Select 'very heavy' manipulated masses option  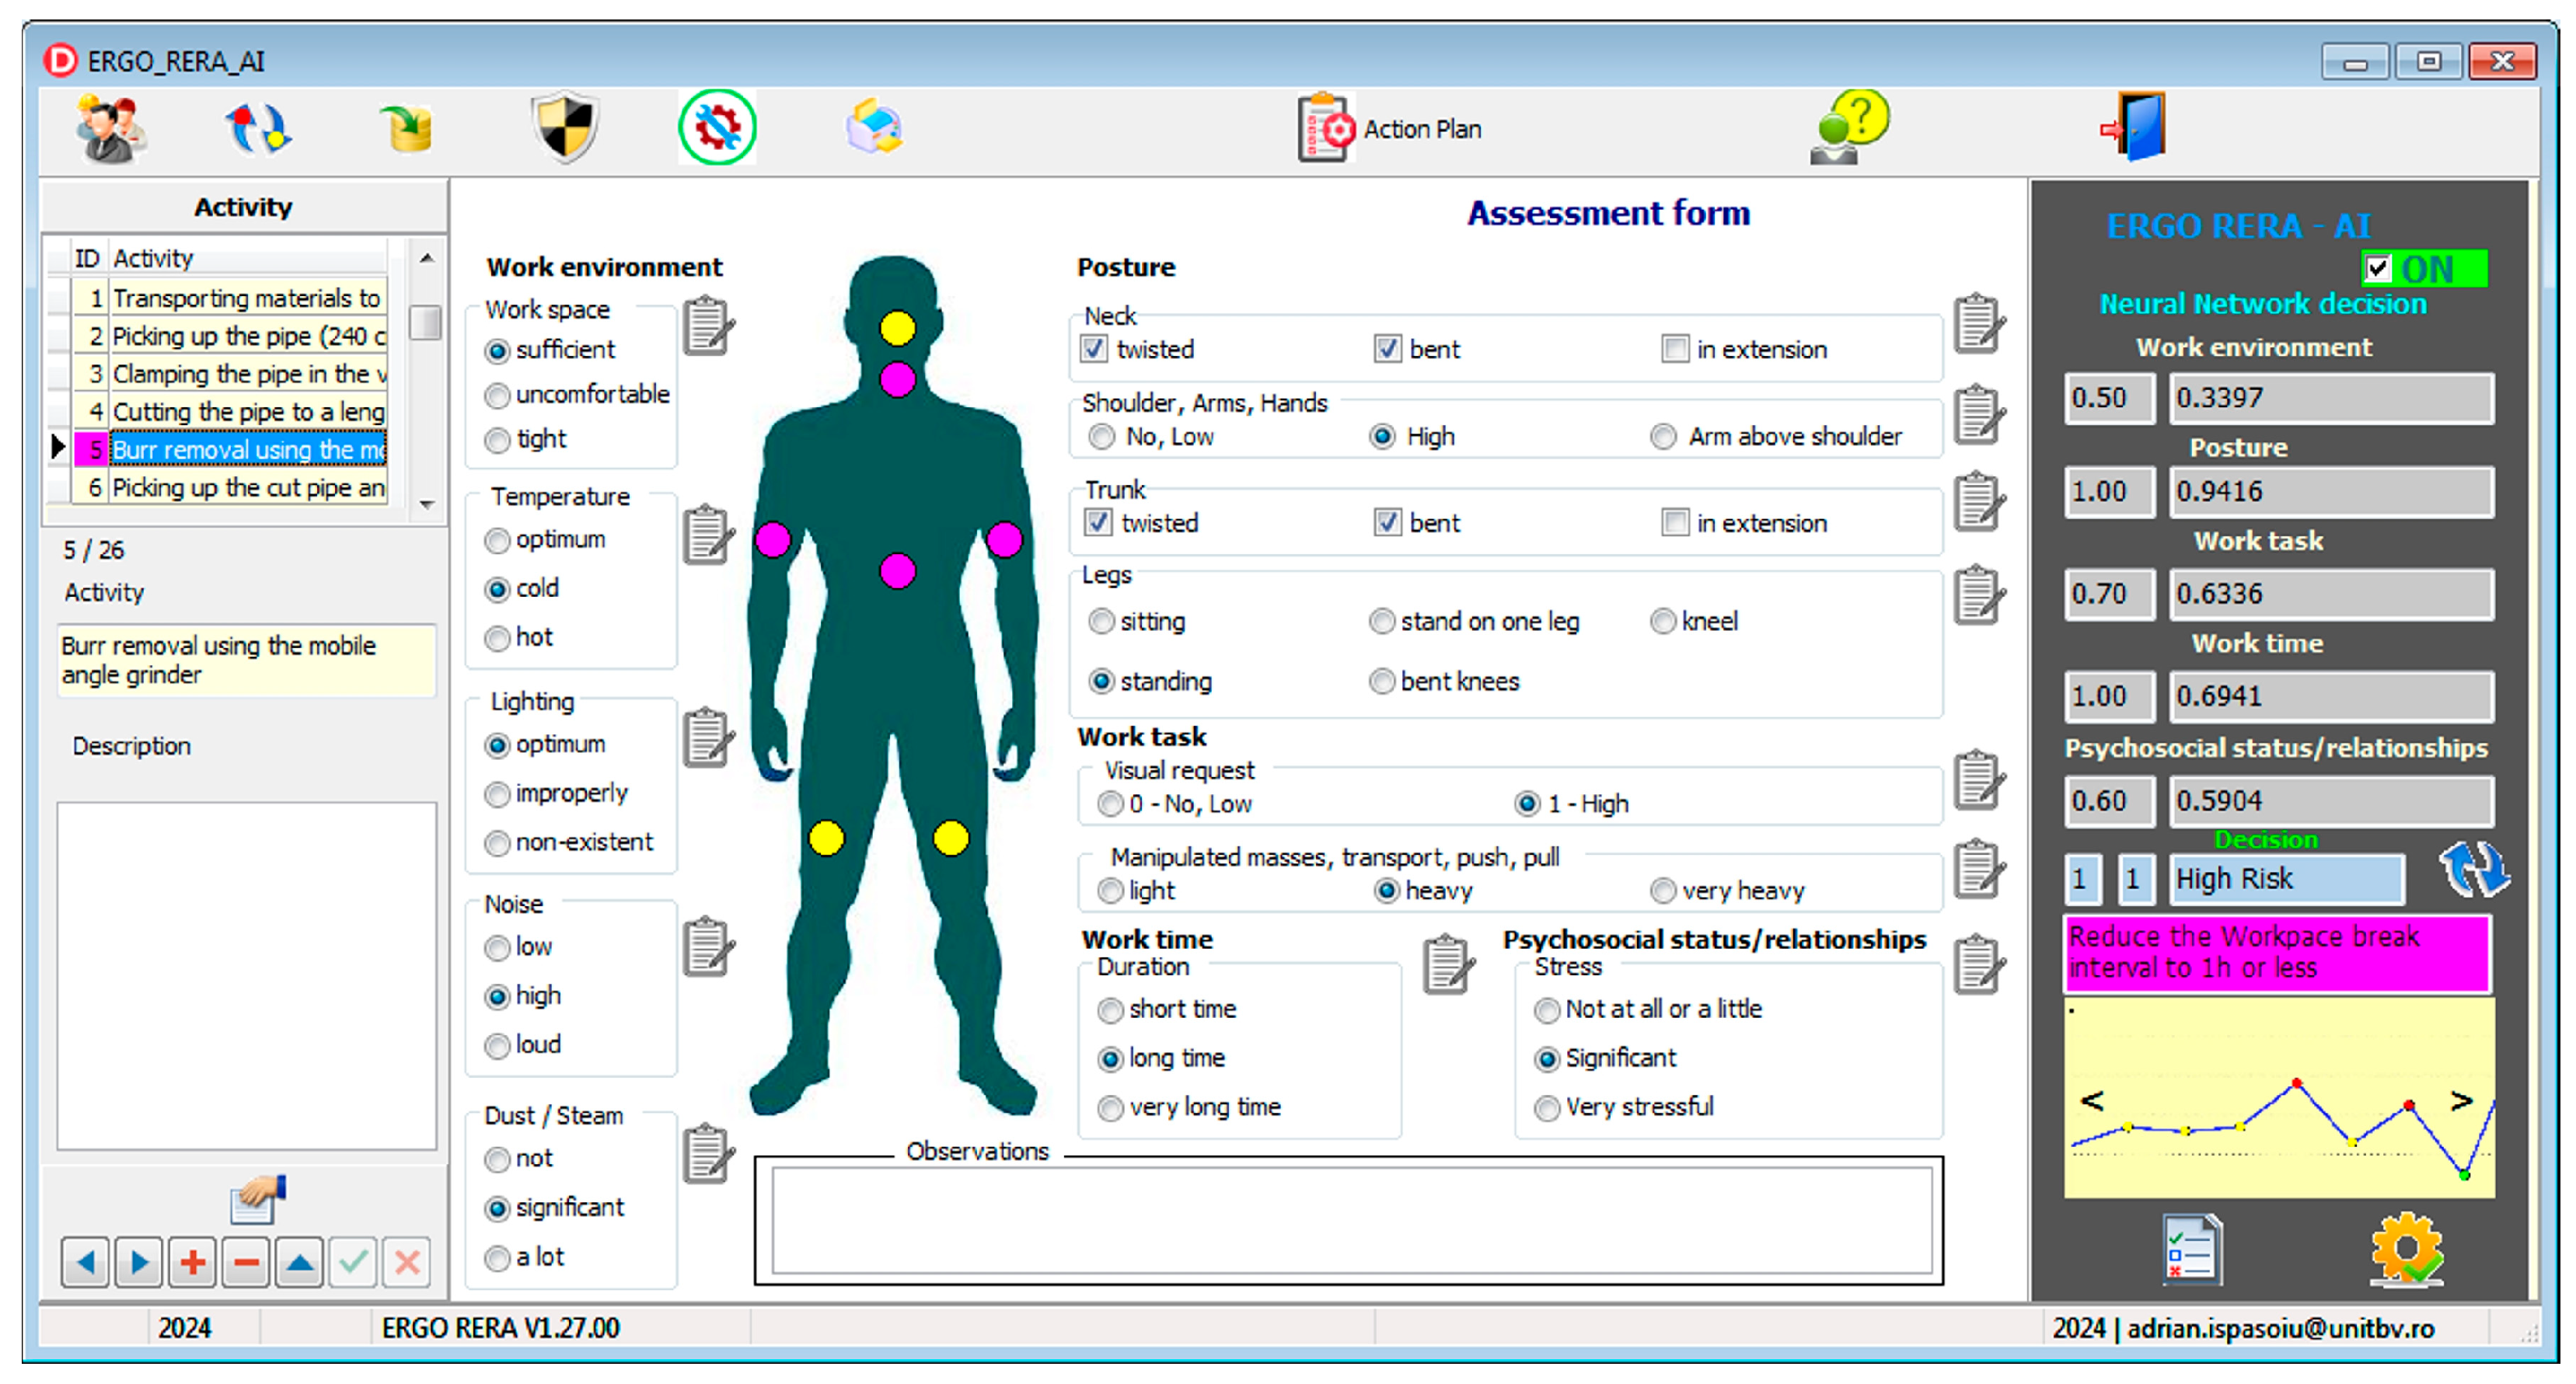click(x=1663, y=891)
